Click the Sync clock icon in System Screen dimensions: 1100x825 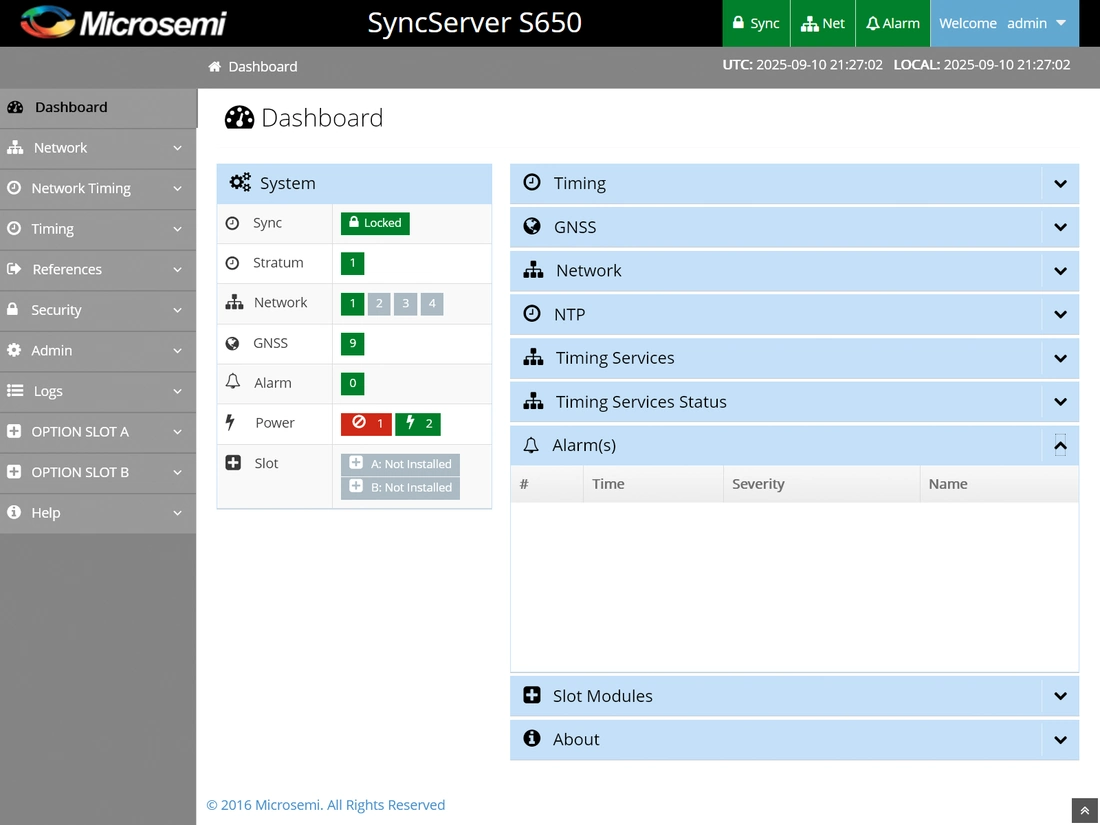[x=232, y=223]
